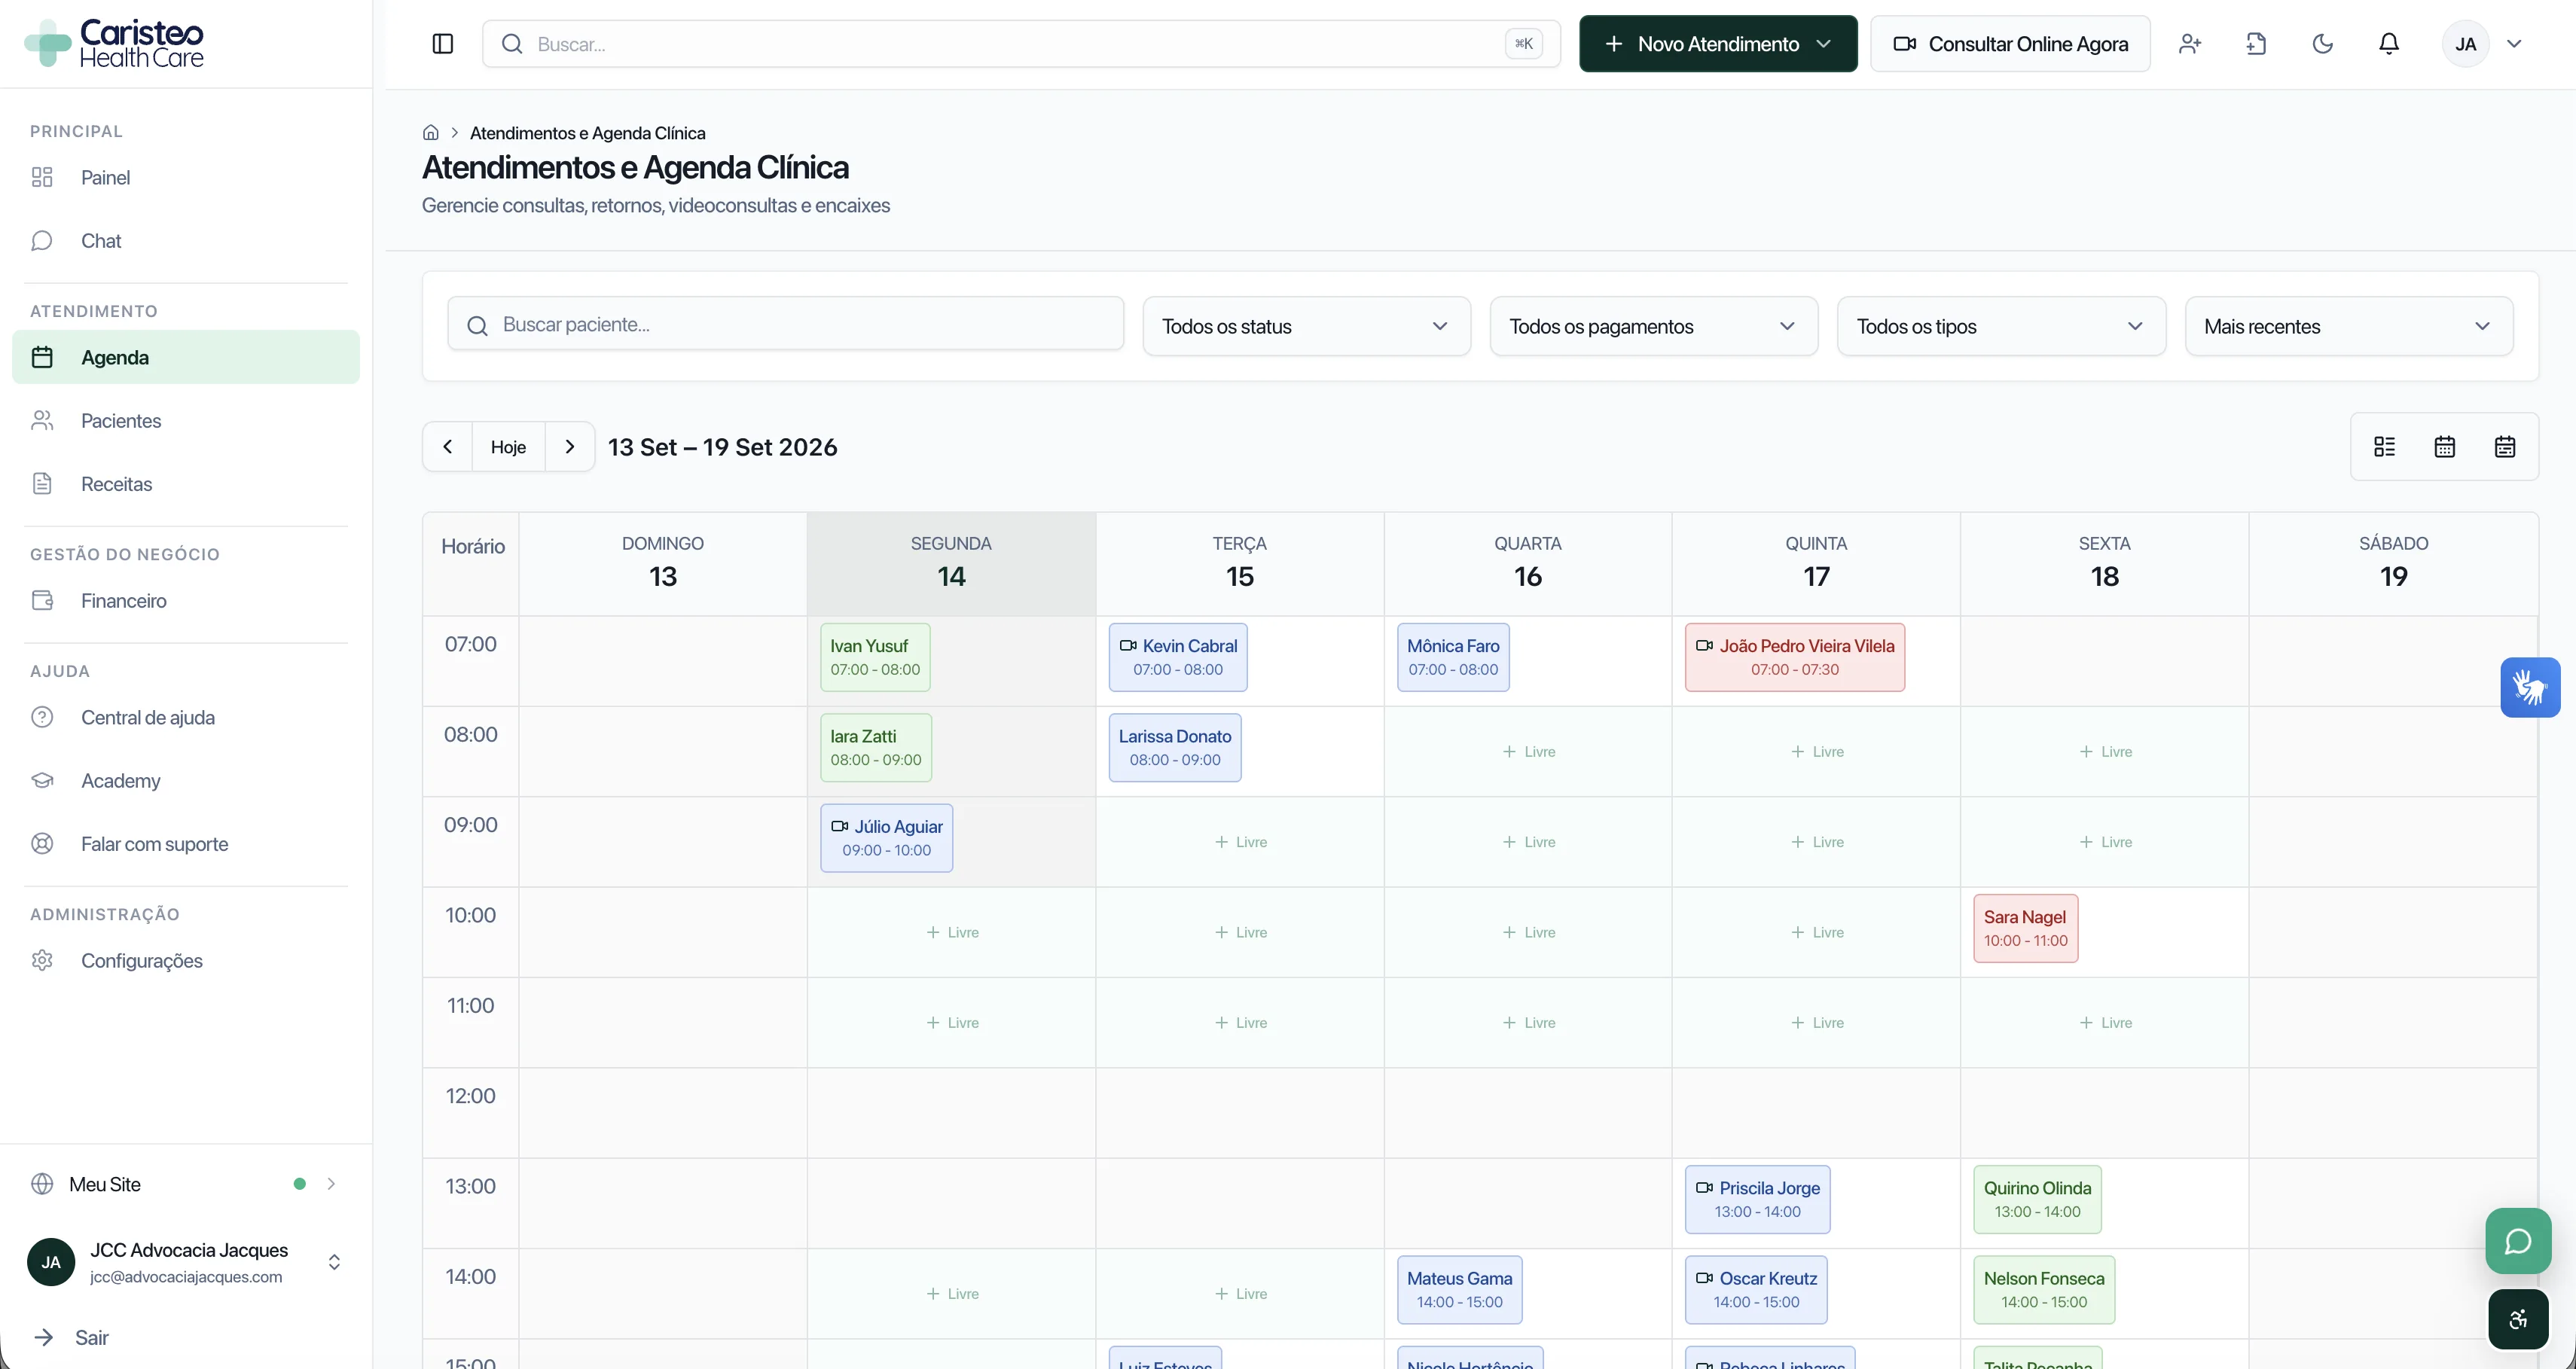Click the add document icon in header

[2256, 44]
